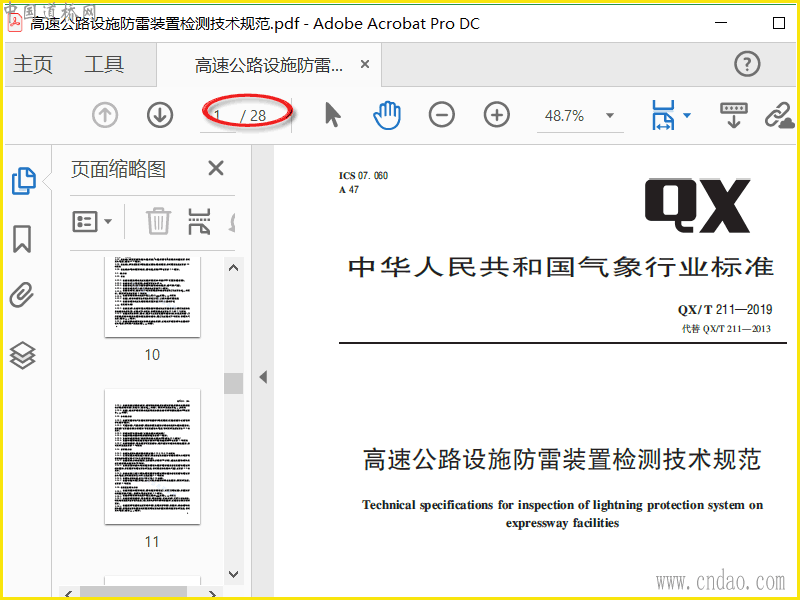The width and height of the screenshot is (800, 600).
Task: Collapse the navigation pane with triangle
Action: coord(263,377)
